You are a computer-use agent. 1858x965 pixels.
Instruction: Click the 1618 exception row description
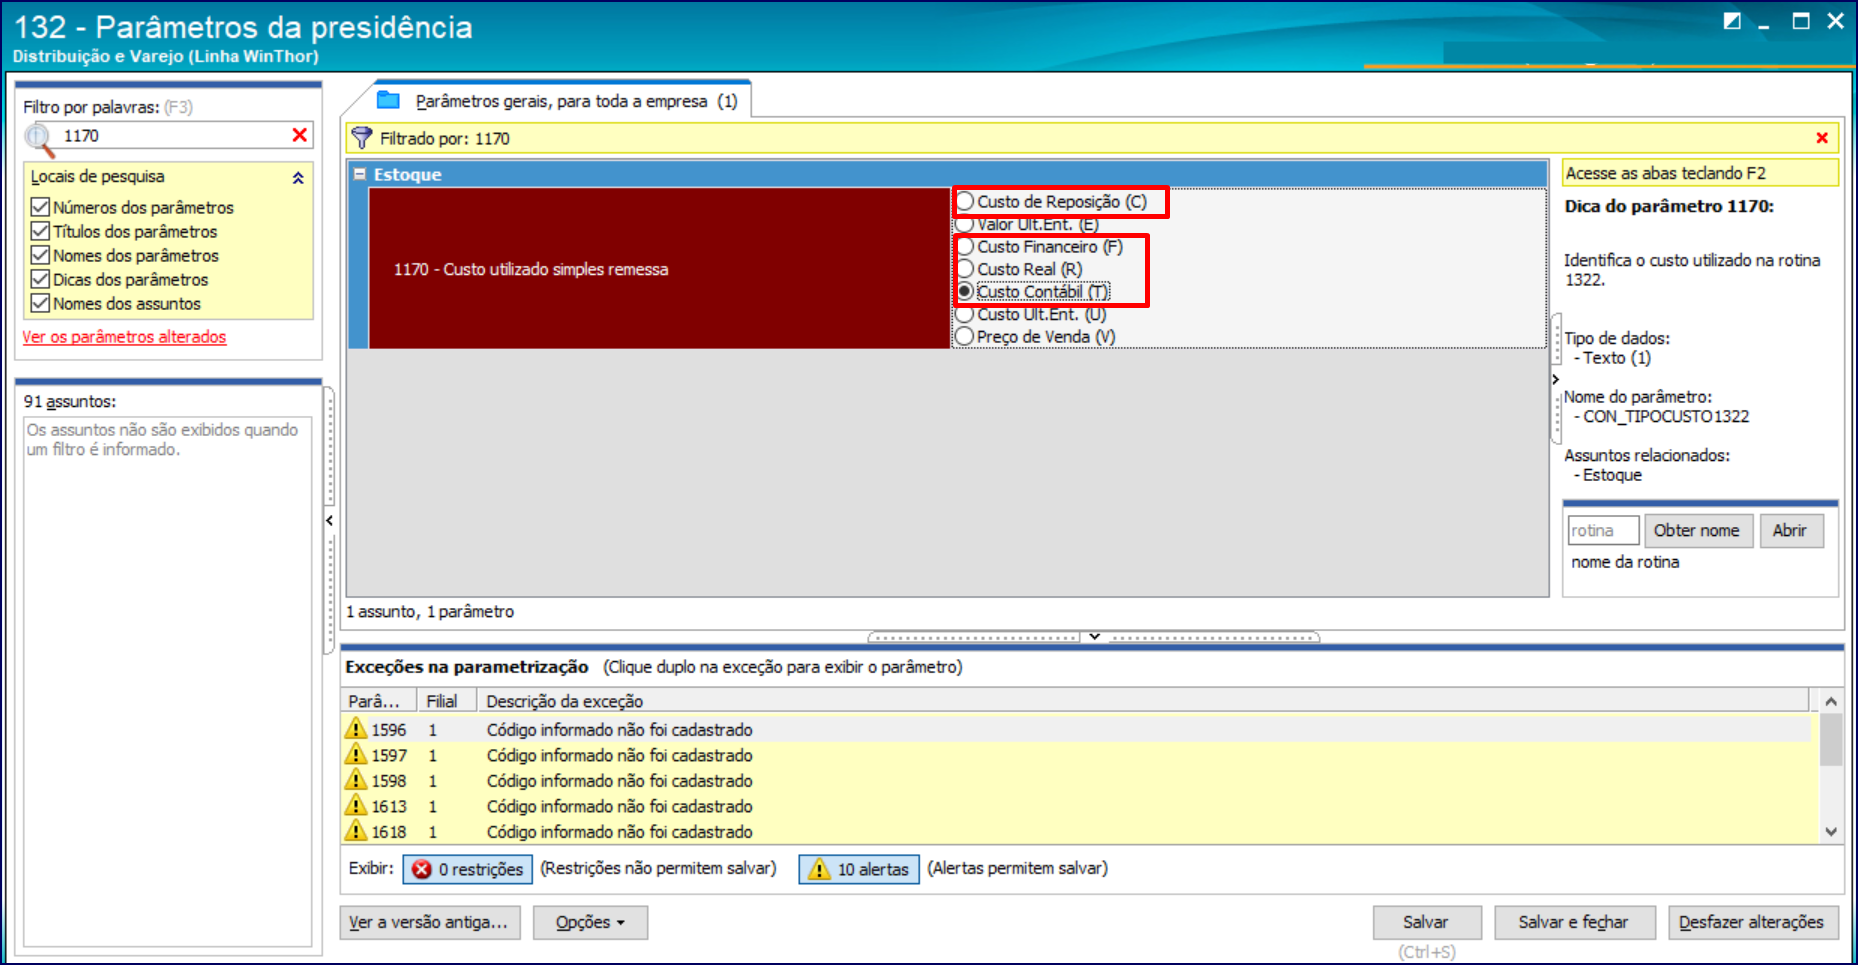(619, 831)
